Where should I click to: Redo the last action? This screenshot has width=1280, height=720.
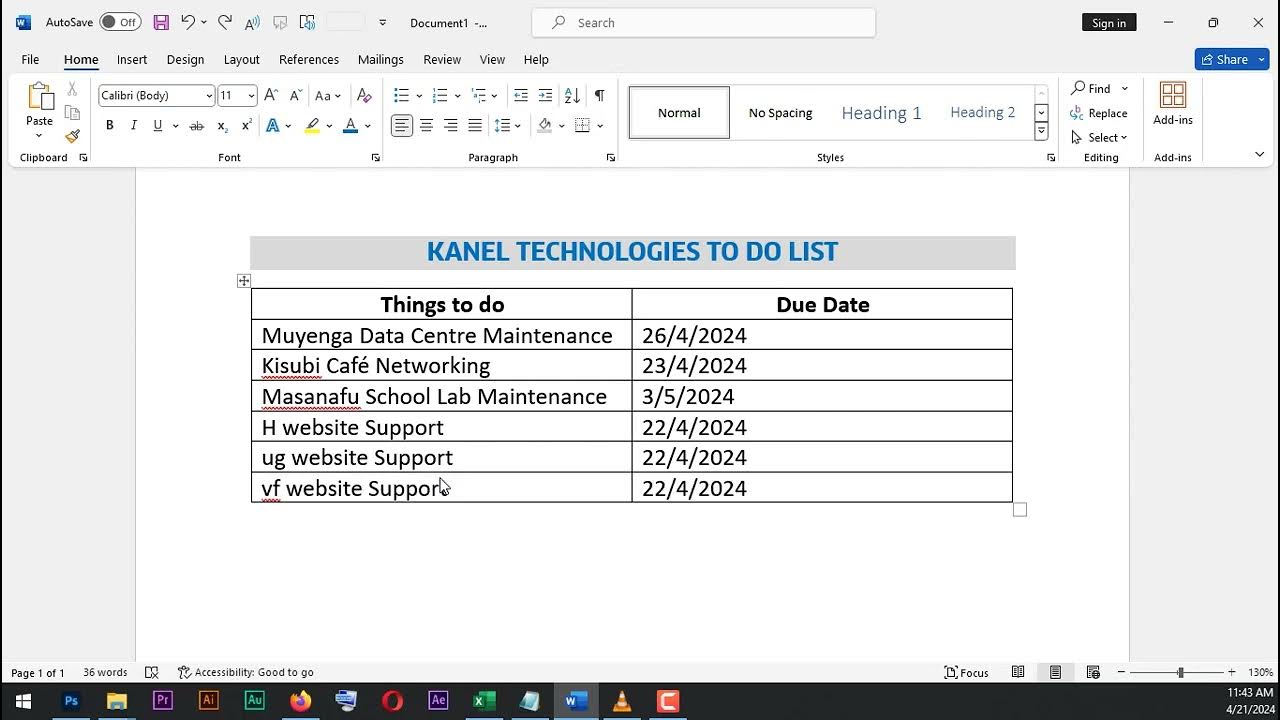(x=225, y=22)
